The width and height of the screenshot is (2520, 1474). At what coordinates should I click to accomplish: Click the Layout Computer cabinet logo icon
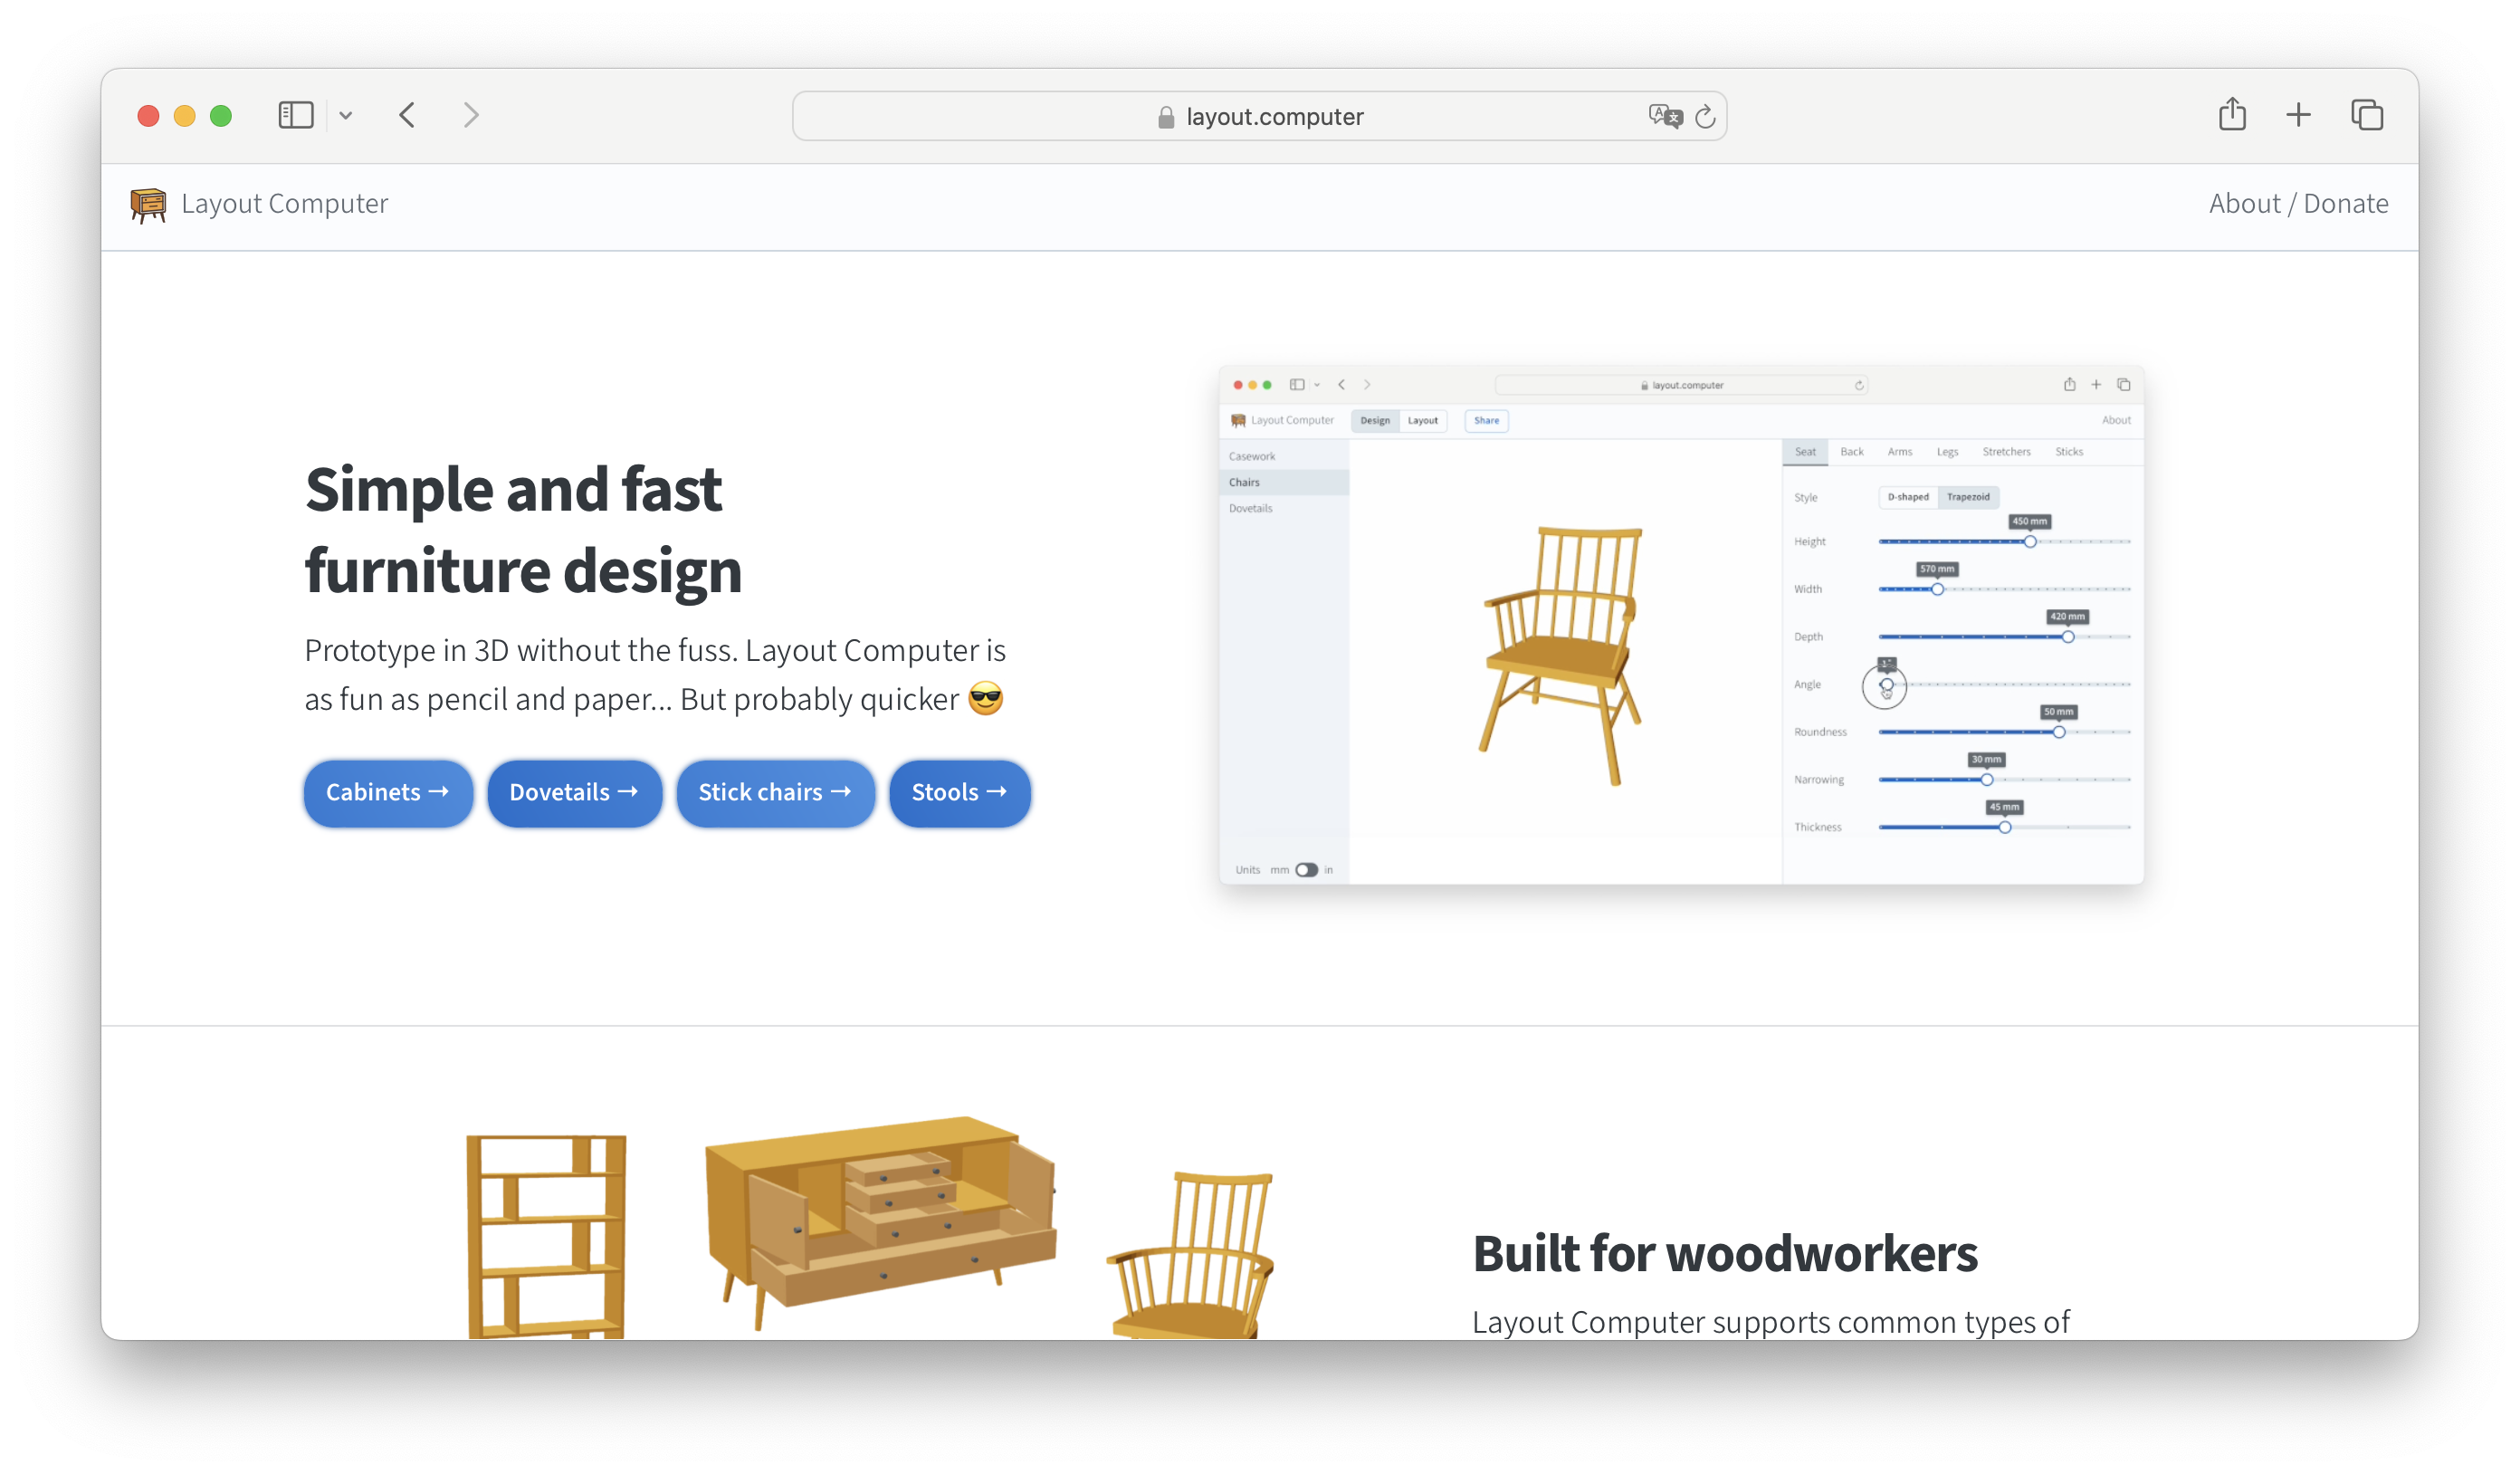tap(148, 204)
